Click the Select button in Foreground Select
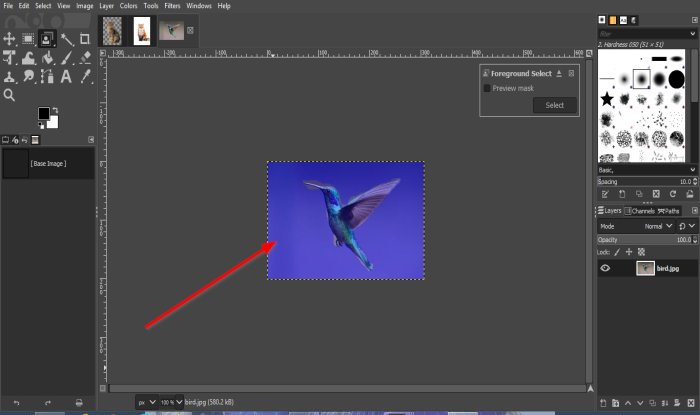The image size is (700, 415). coord(554,105)
